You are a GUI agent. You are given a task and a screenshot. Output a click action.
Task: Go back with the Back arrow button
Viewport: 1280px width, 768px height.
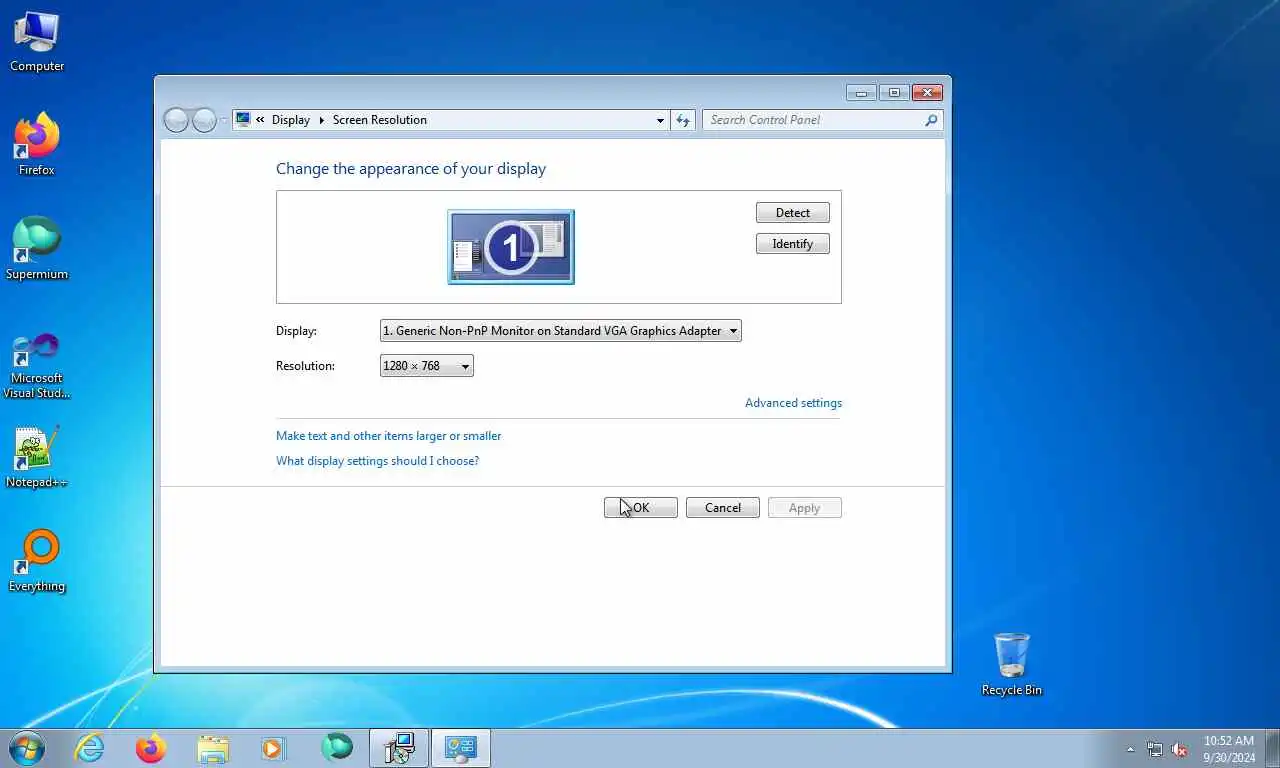coord(176,120)
